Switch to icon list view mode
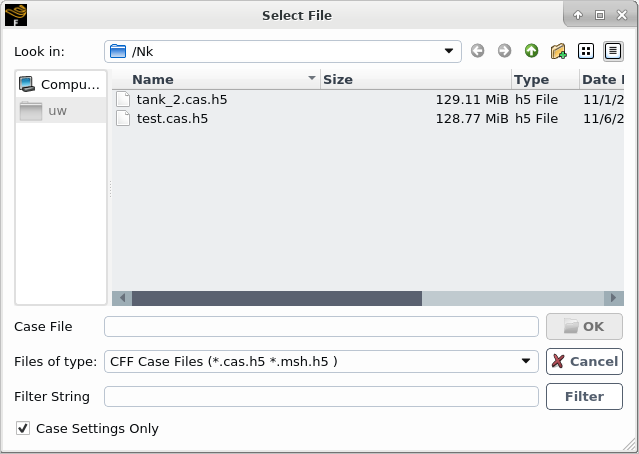The width and height of the screenshot is (639, 454). pyautogui.click(x=586, y=51)
